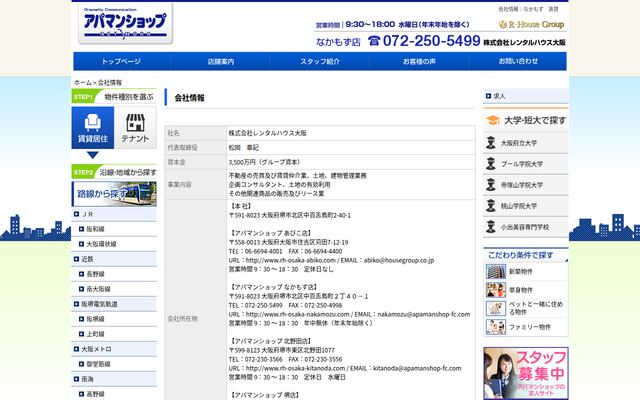The image size is (640, 400).
Task: Open the 御堂筋線 line link
Action: point(98,364)
